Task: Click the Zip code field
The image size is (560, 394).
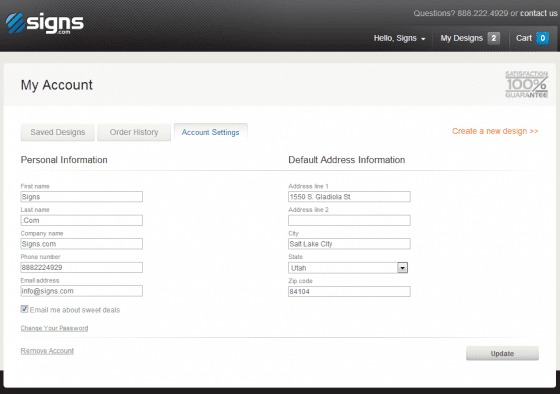Action: 349,291
